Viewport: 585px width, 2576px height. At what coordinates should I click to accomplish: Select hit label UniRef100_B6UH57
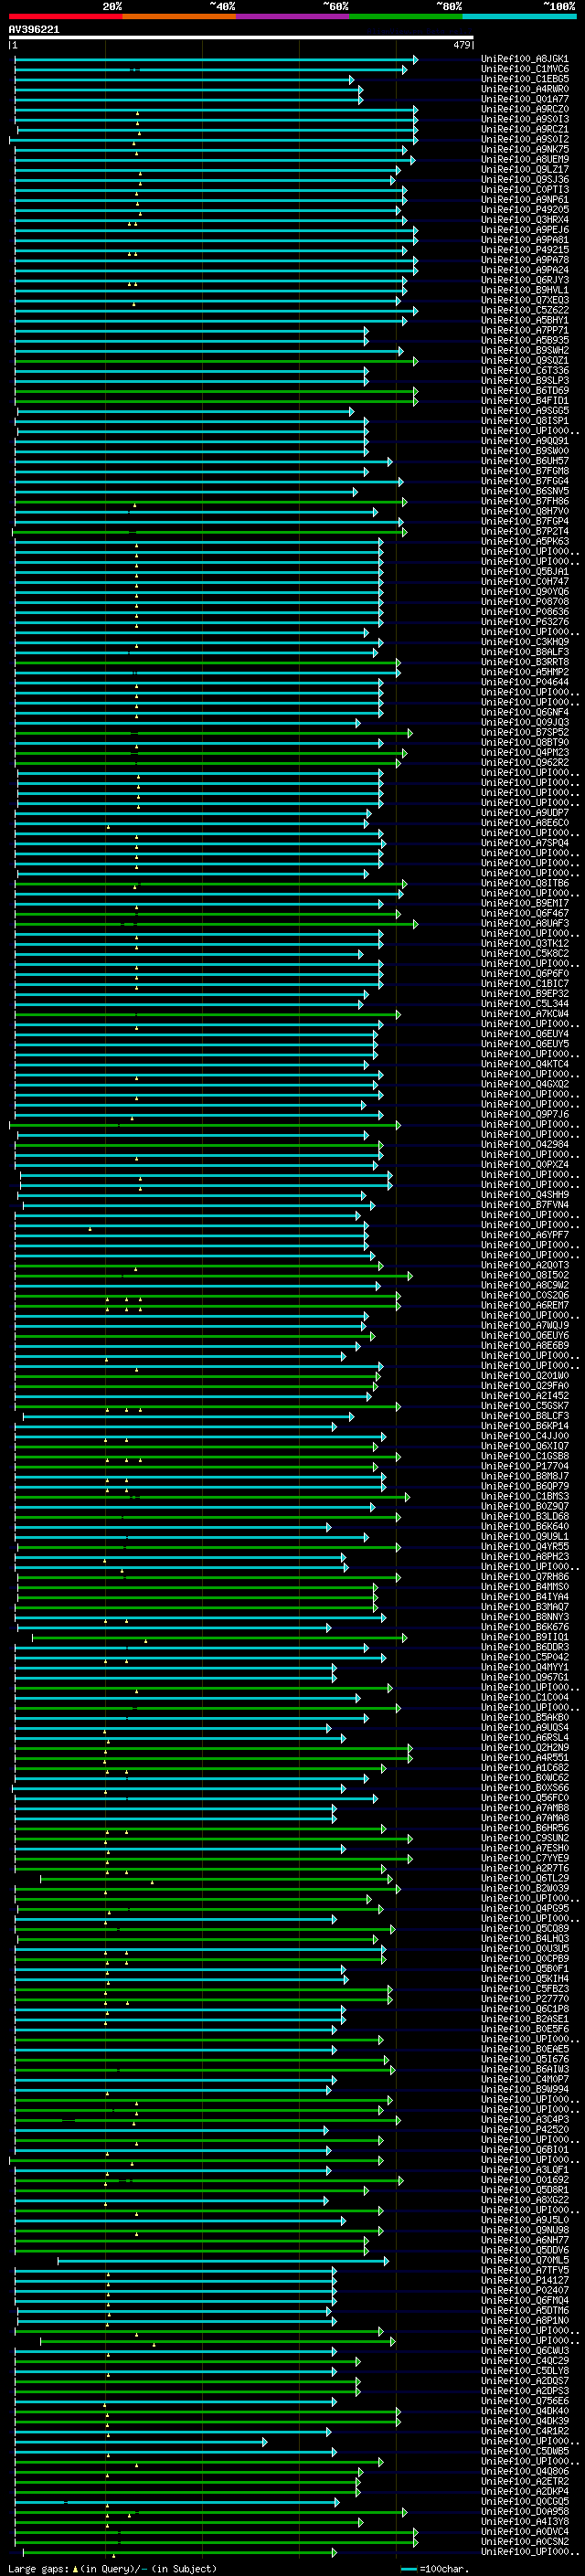pyautogui.click(x=525, y=461)
